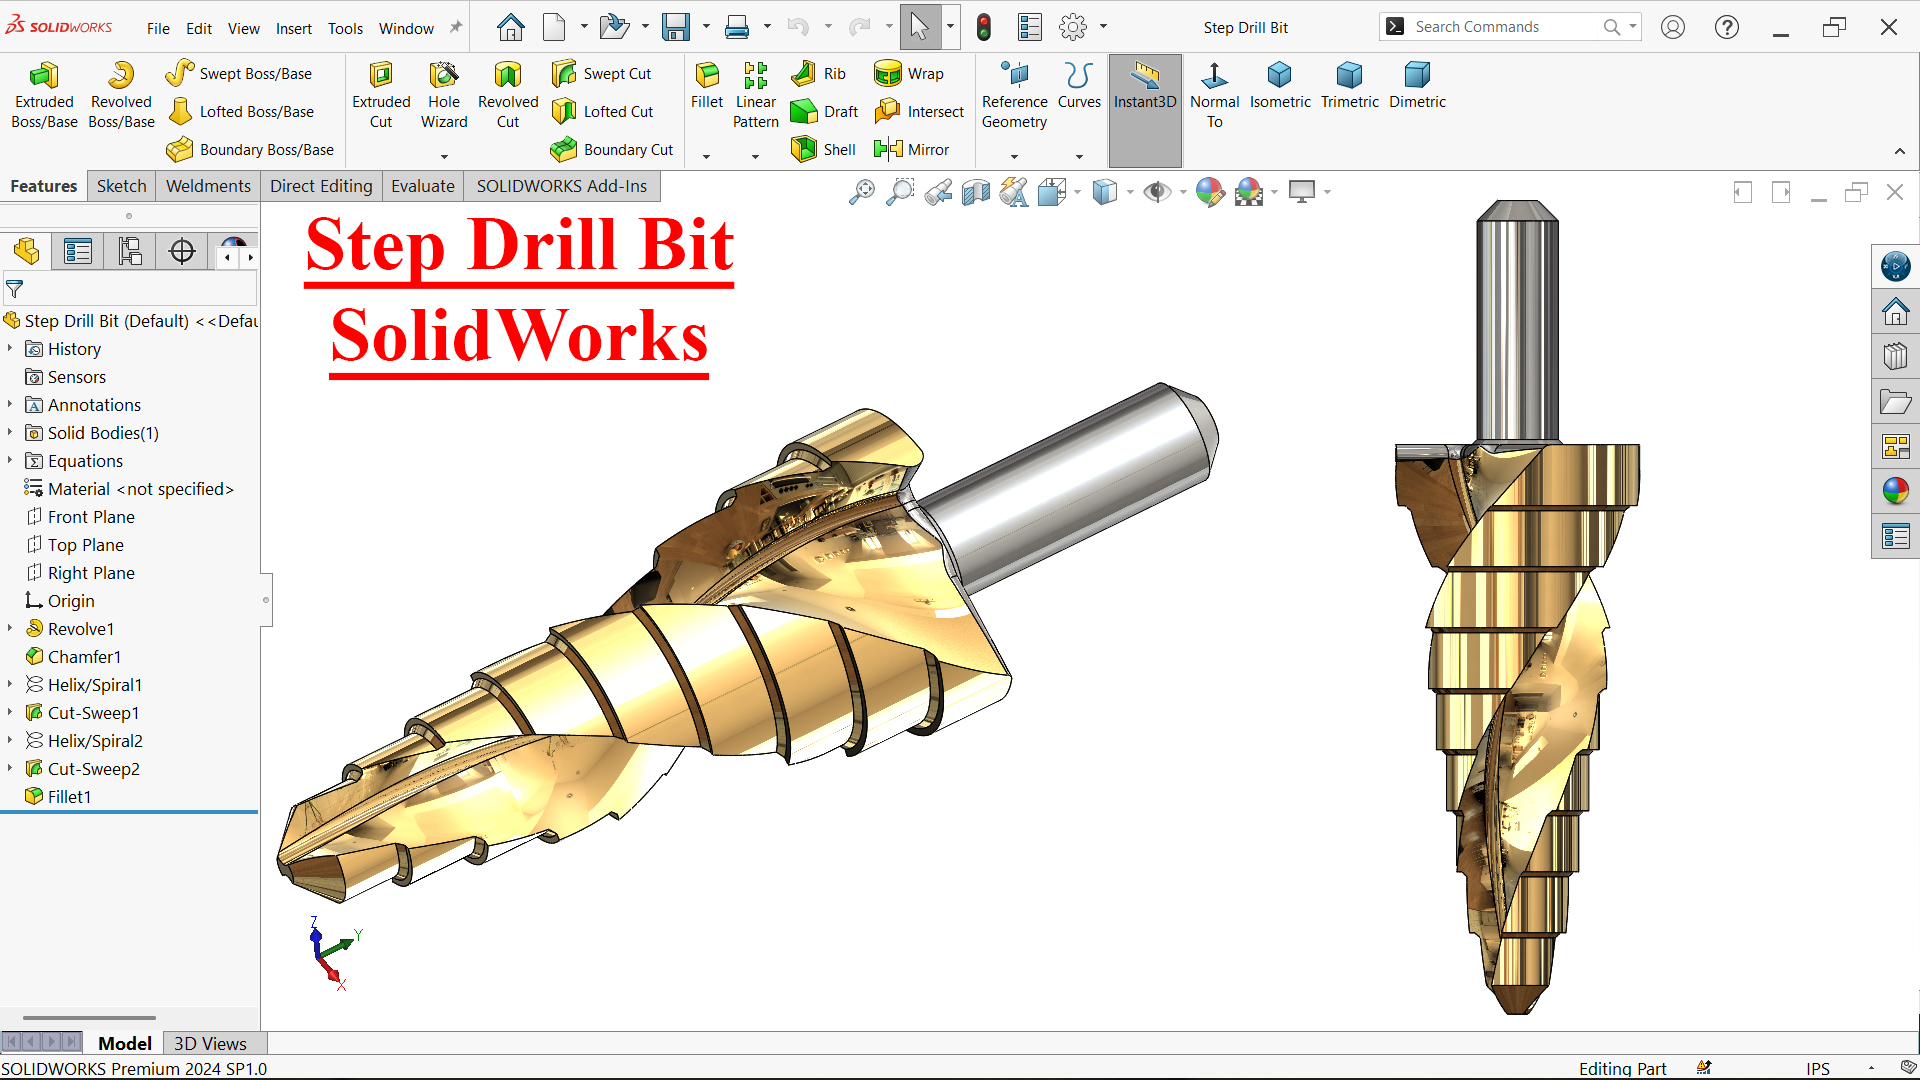1920x1080 pixels.
Task: Switch to the Evaluate tab
Action: pyautogui.click(x=422, y=186)
